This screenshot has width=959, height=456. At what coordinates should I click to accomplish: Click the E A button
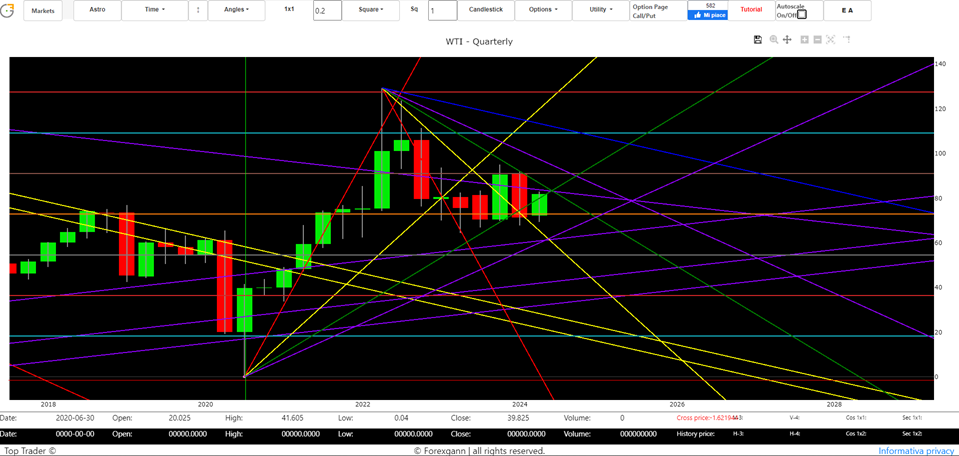(x=847, y=10)
